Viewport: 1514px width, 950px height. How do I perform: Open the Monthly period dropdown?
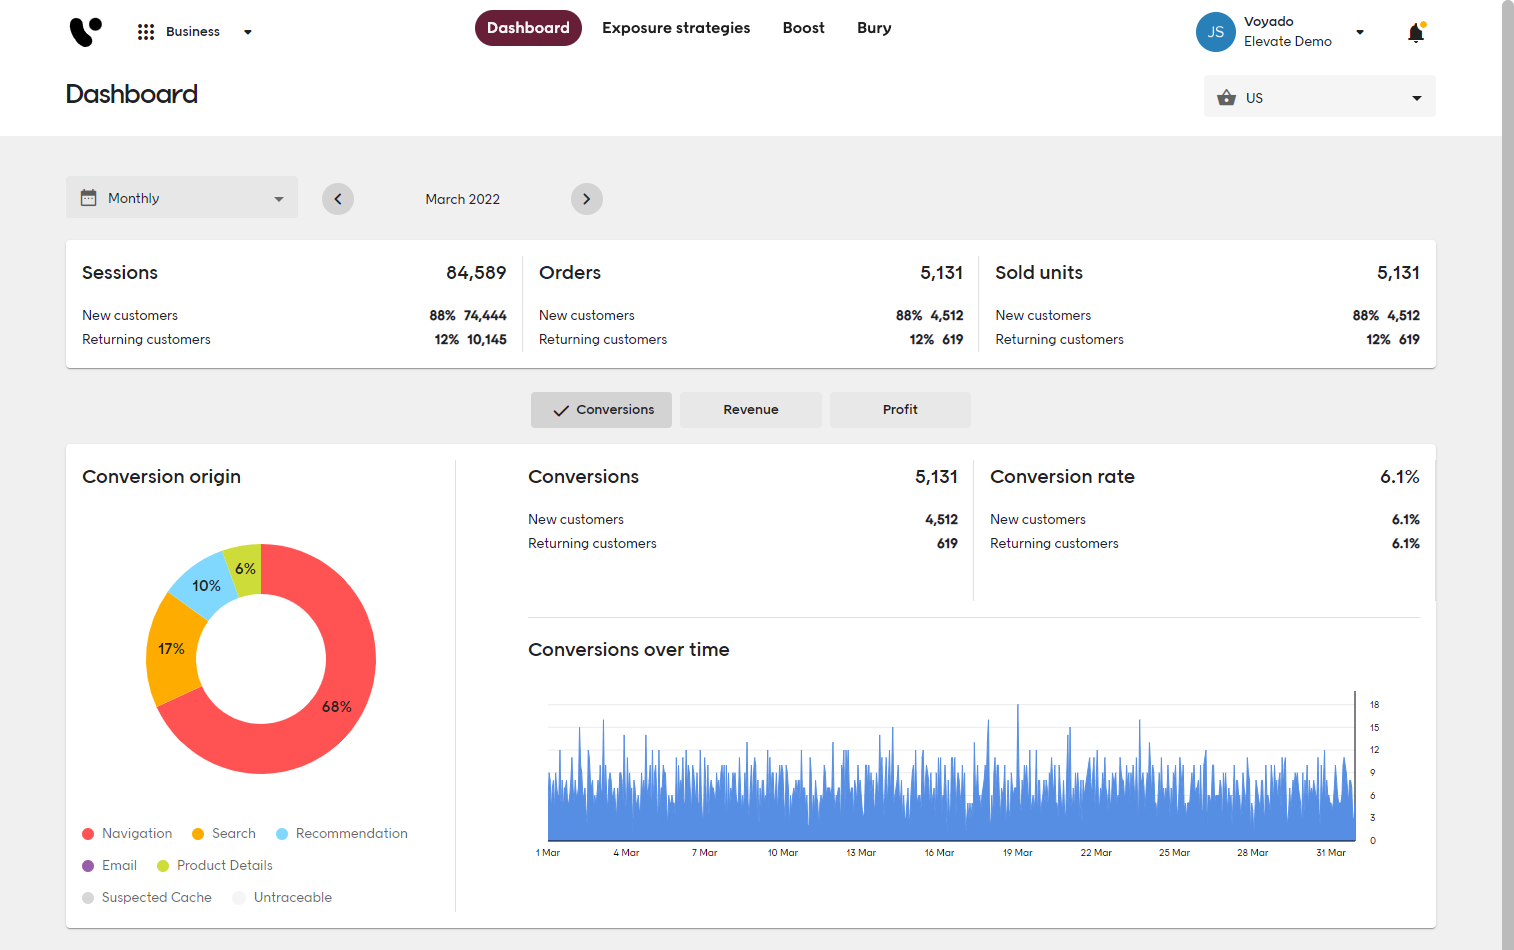click(182, 198)
